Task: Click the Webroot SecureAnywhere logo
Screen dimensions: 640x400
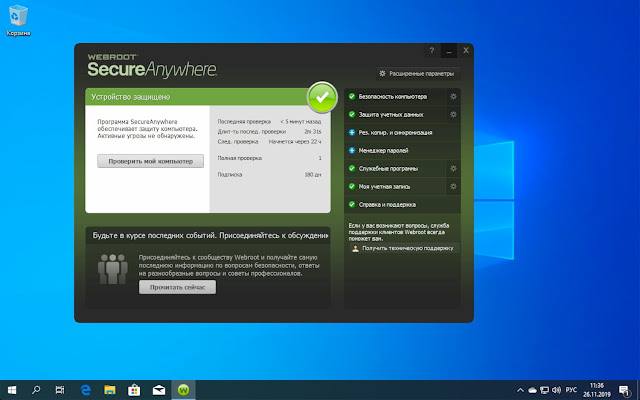Action: pyautogui.click(x=152, y=66)
